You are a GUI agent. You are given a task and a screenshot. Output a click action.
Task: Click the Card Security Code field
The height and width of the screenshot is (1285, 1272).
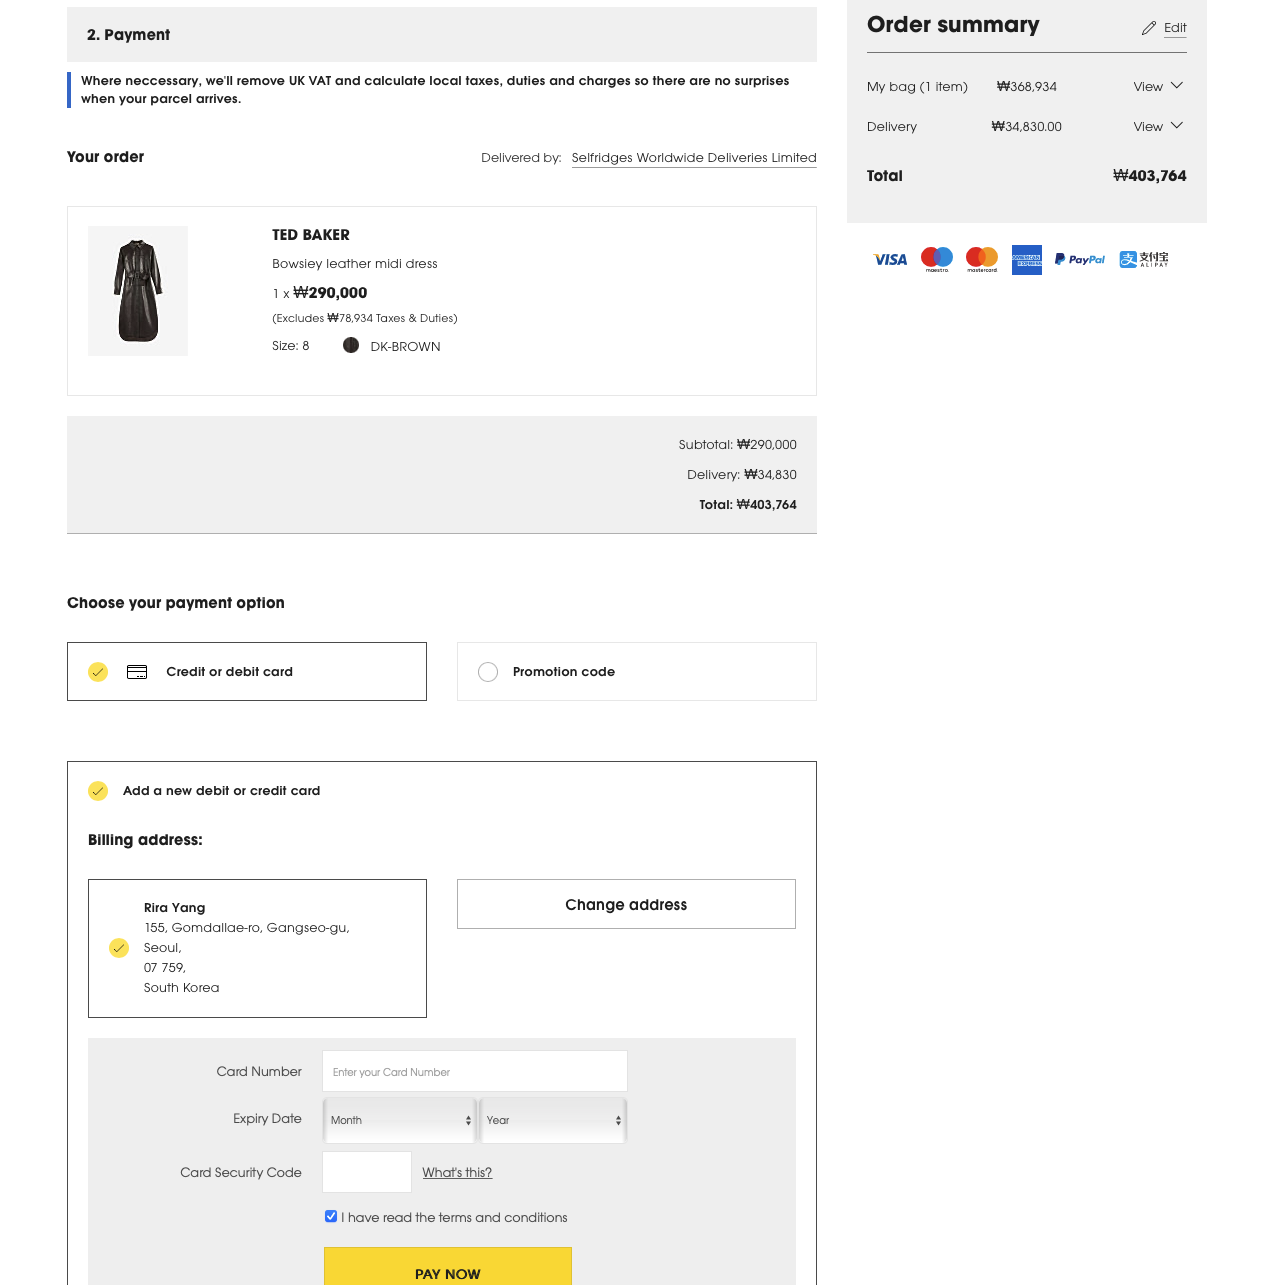click(x=367, y=1172)
